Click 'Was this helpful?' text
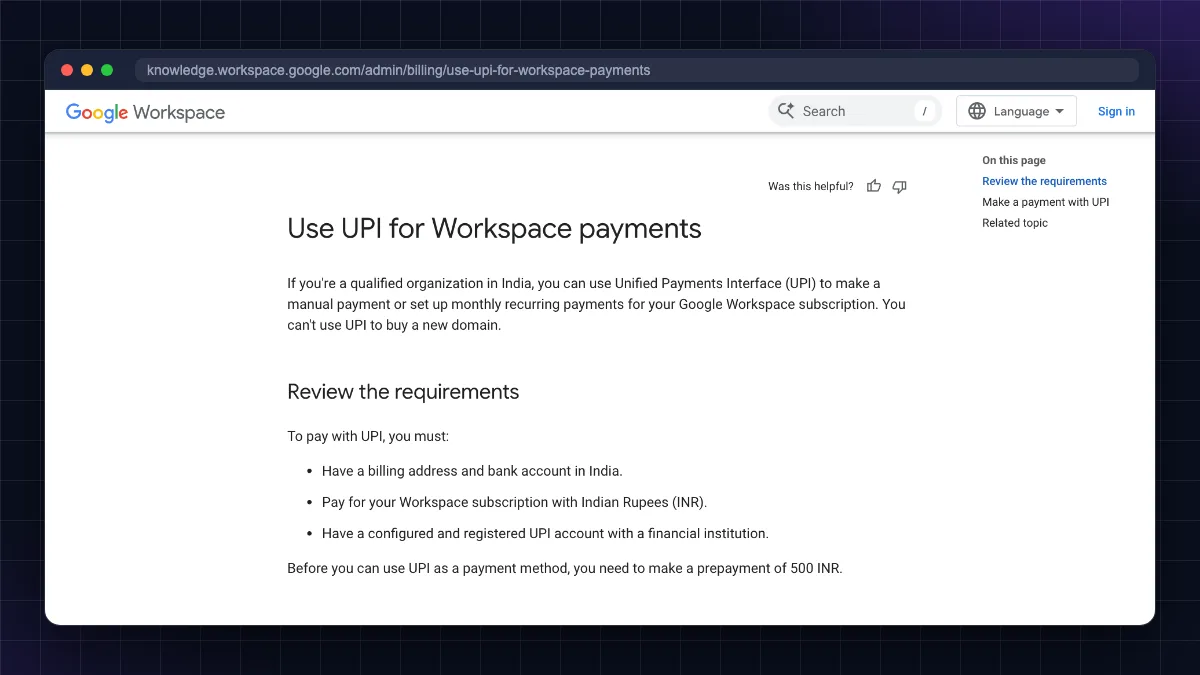This screenshot has height=675, width=1200. click(x=811, y=186)
